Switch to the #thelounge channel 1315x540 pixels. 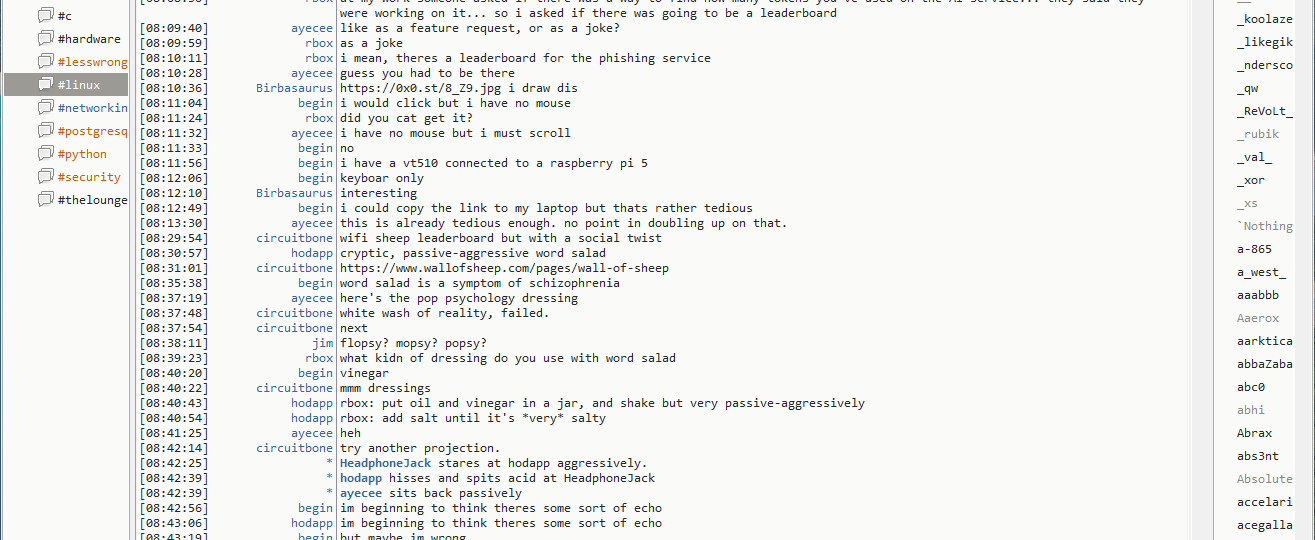[x=92, y=199]
